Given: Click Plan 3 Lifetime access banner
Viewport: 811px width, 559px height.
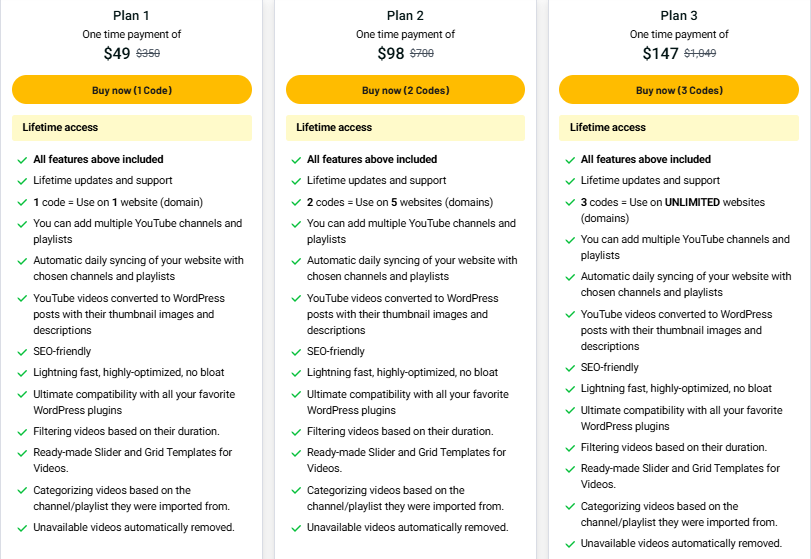Looking at the screenshot, I should pos(679,128).
